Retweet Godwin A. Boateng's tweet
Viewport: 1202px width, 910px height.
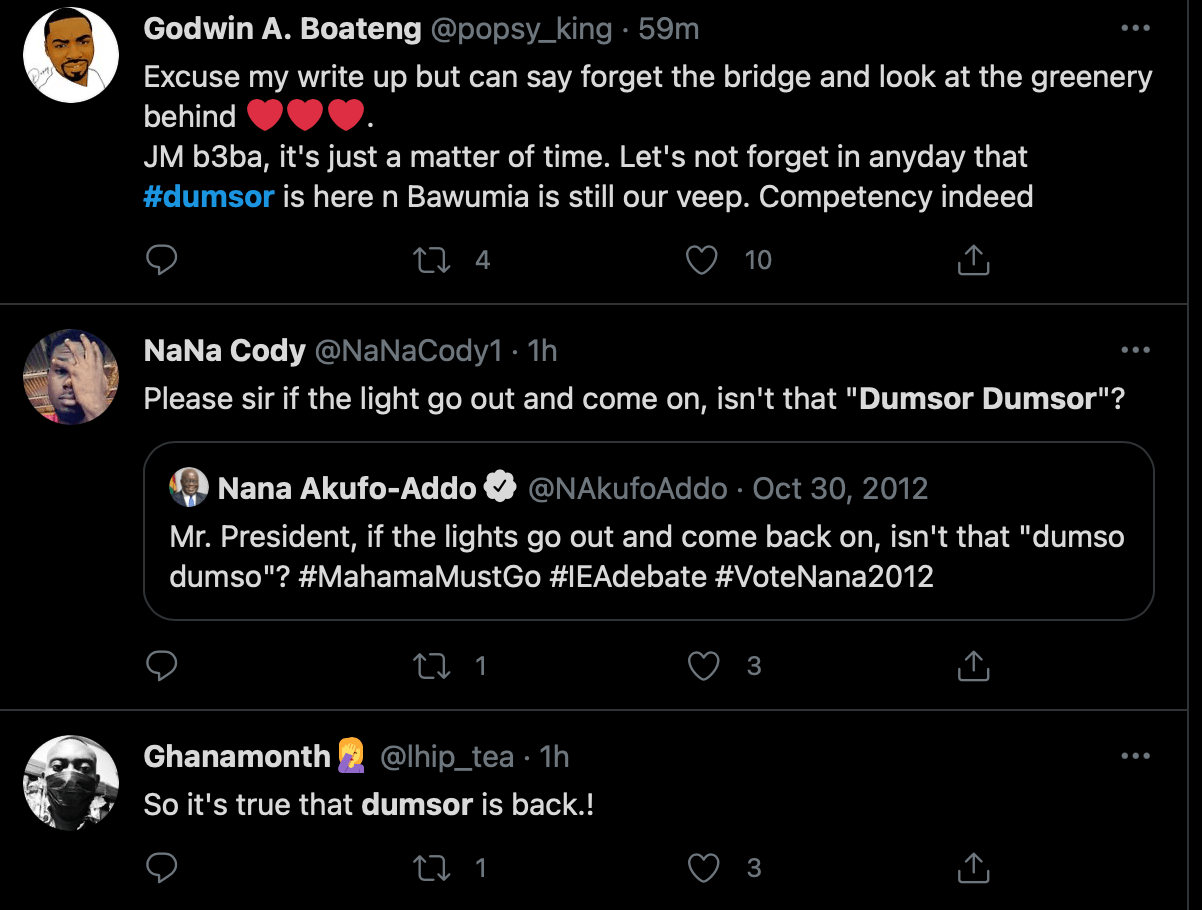point(431,261)
